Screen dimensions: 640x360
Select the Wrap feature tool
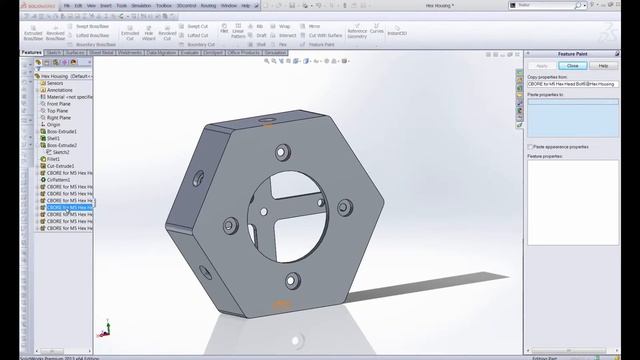pos(280,26)
